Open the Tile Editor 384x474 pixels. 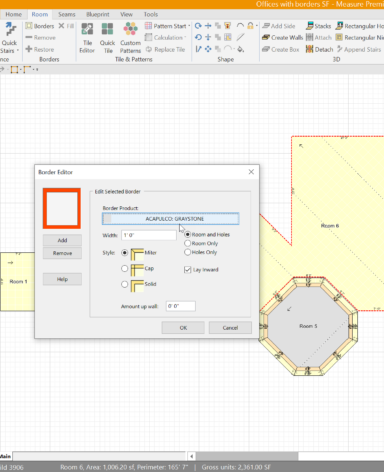pos(87,38)
